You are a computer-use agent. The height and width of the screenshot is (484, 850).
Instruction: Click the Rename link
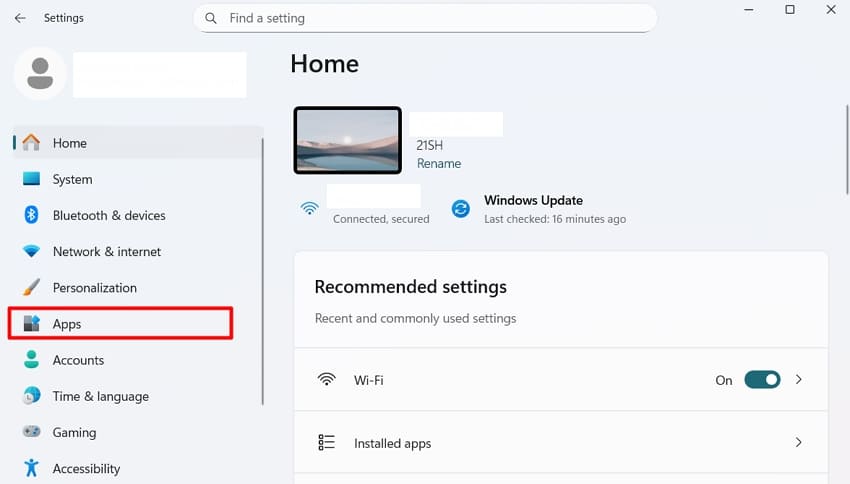click(439, 163)
